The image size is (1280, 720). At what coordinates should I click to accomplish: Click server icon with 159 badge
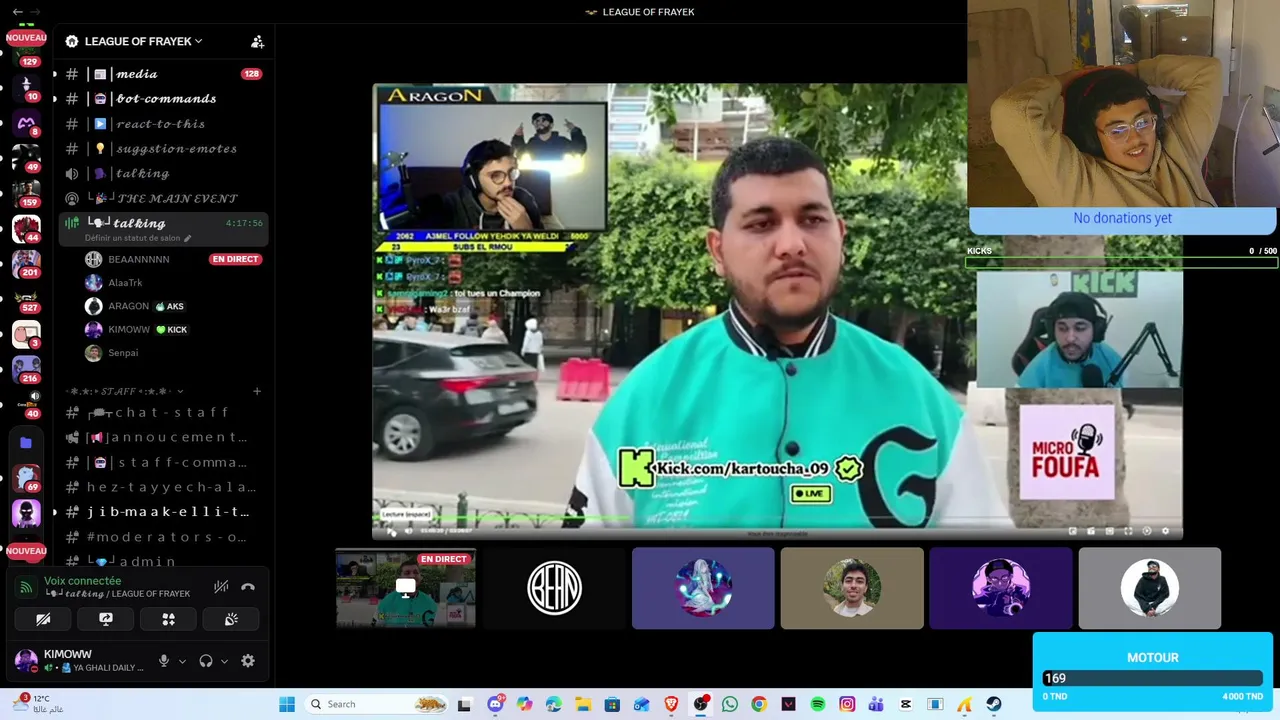click(x=26, y=194)
